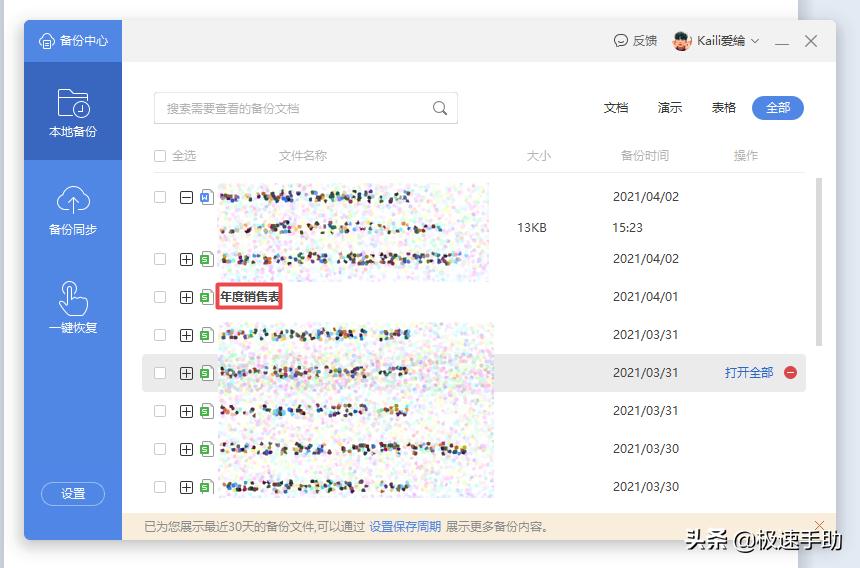Click the 年度销售表 file name
860x568 pixels.
pos(250,297)
